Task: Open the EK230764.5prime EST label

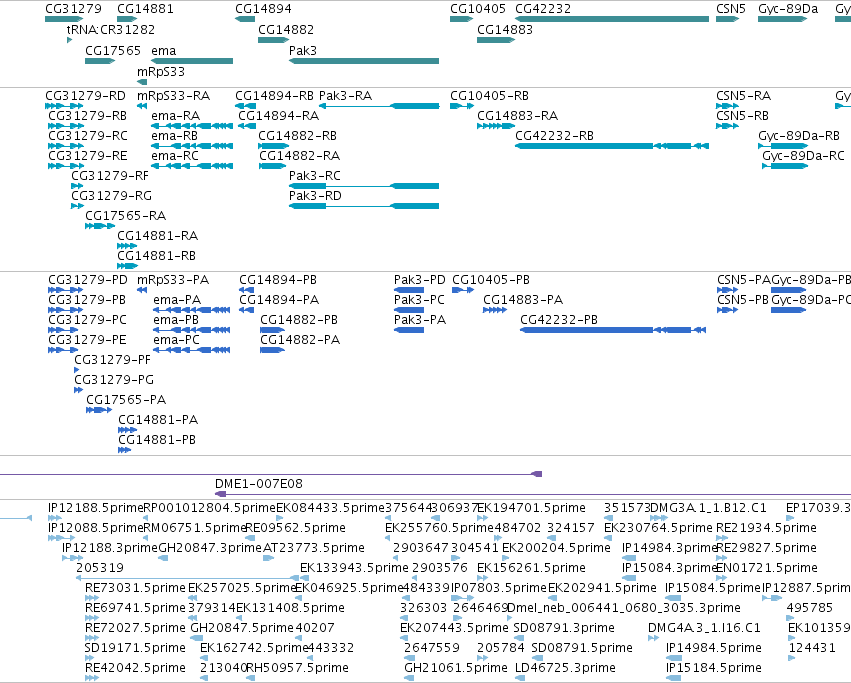Action: coord(658,528)
